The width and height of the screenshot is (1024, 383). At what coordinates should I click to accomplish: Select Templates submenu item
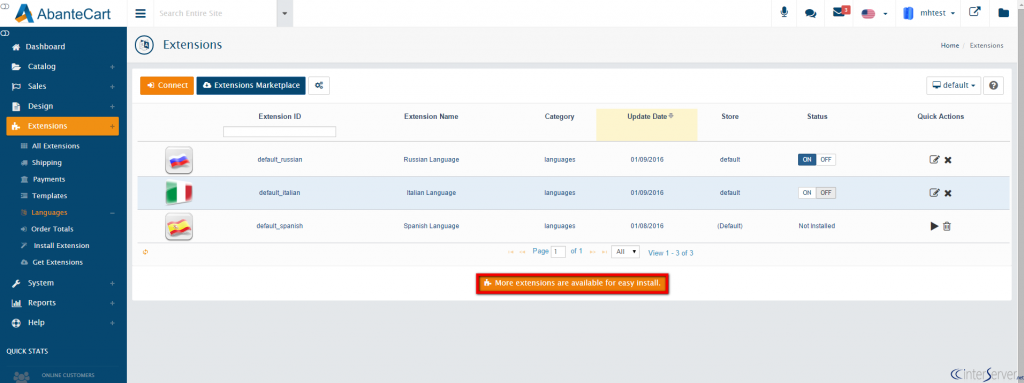(49, 195)
